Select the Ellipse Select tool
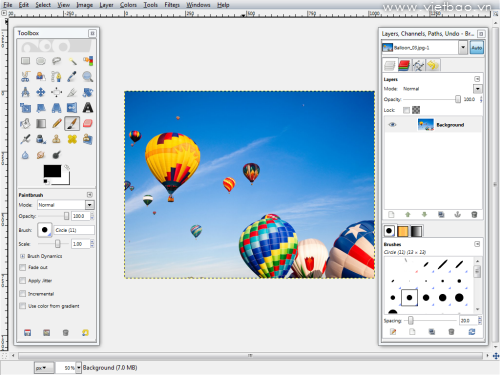The width and height of the screenshot is (500, 375). point(41,61)
